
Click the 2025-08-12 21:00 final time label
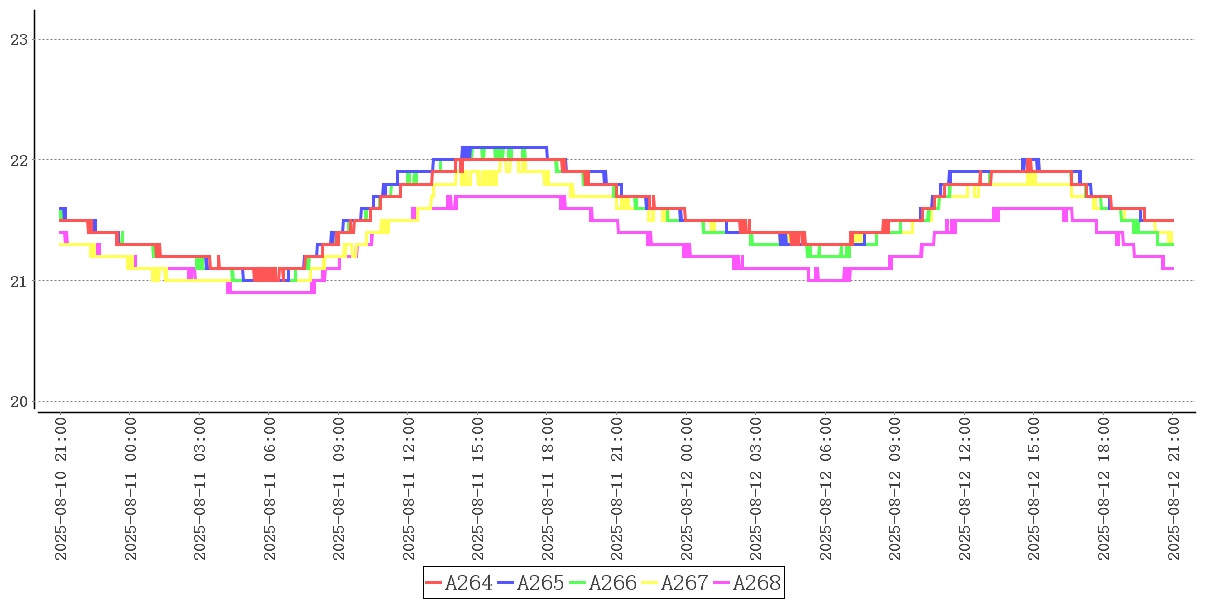(1174, 489)
